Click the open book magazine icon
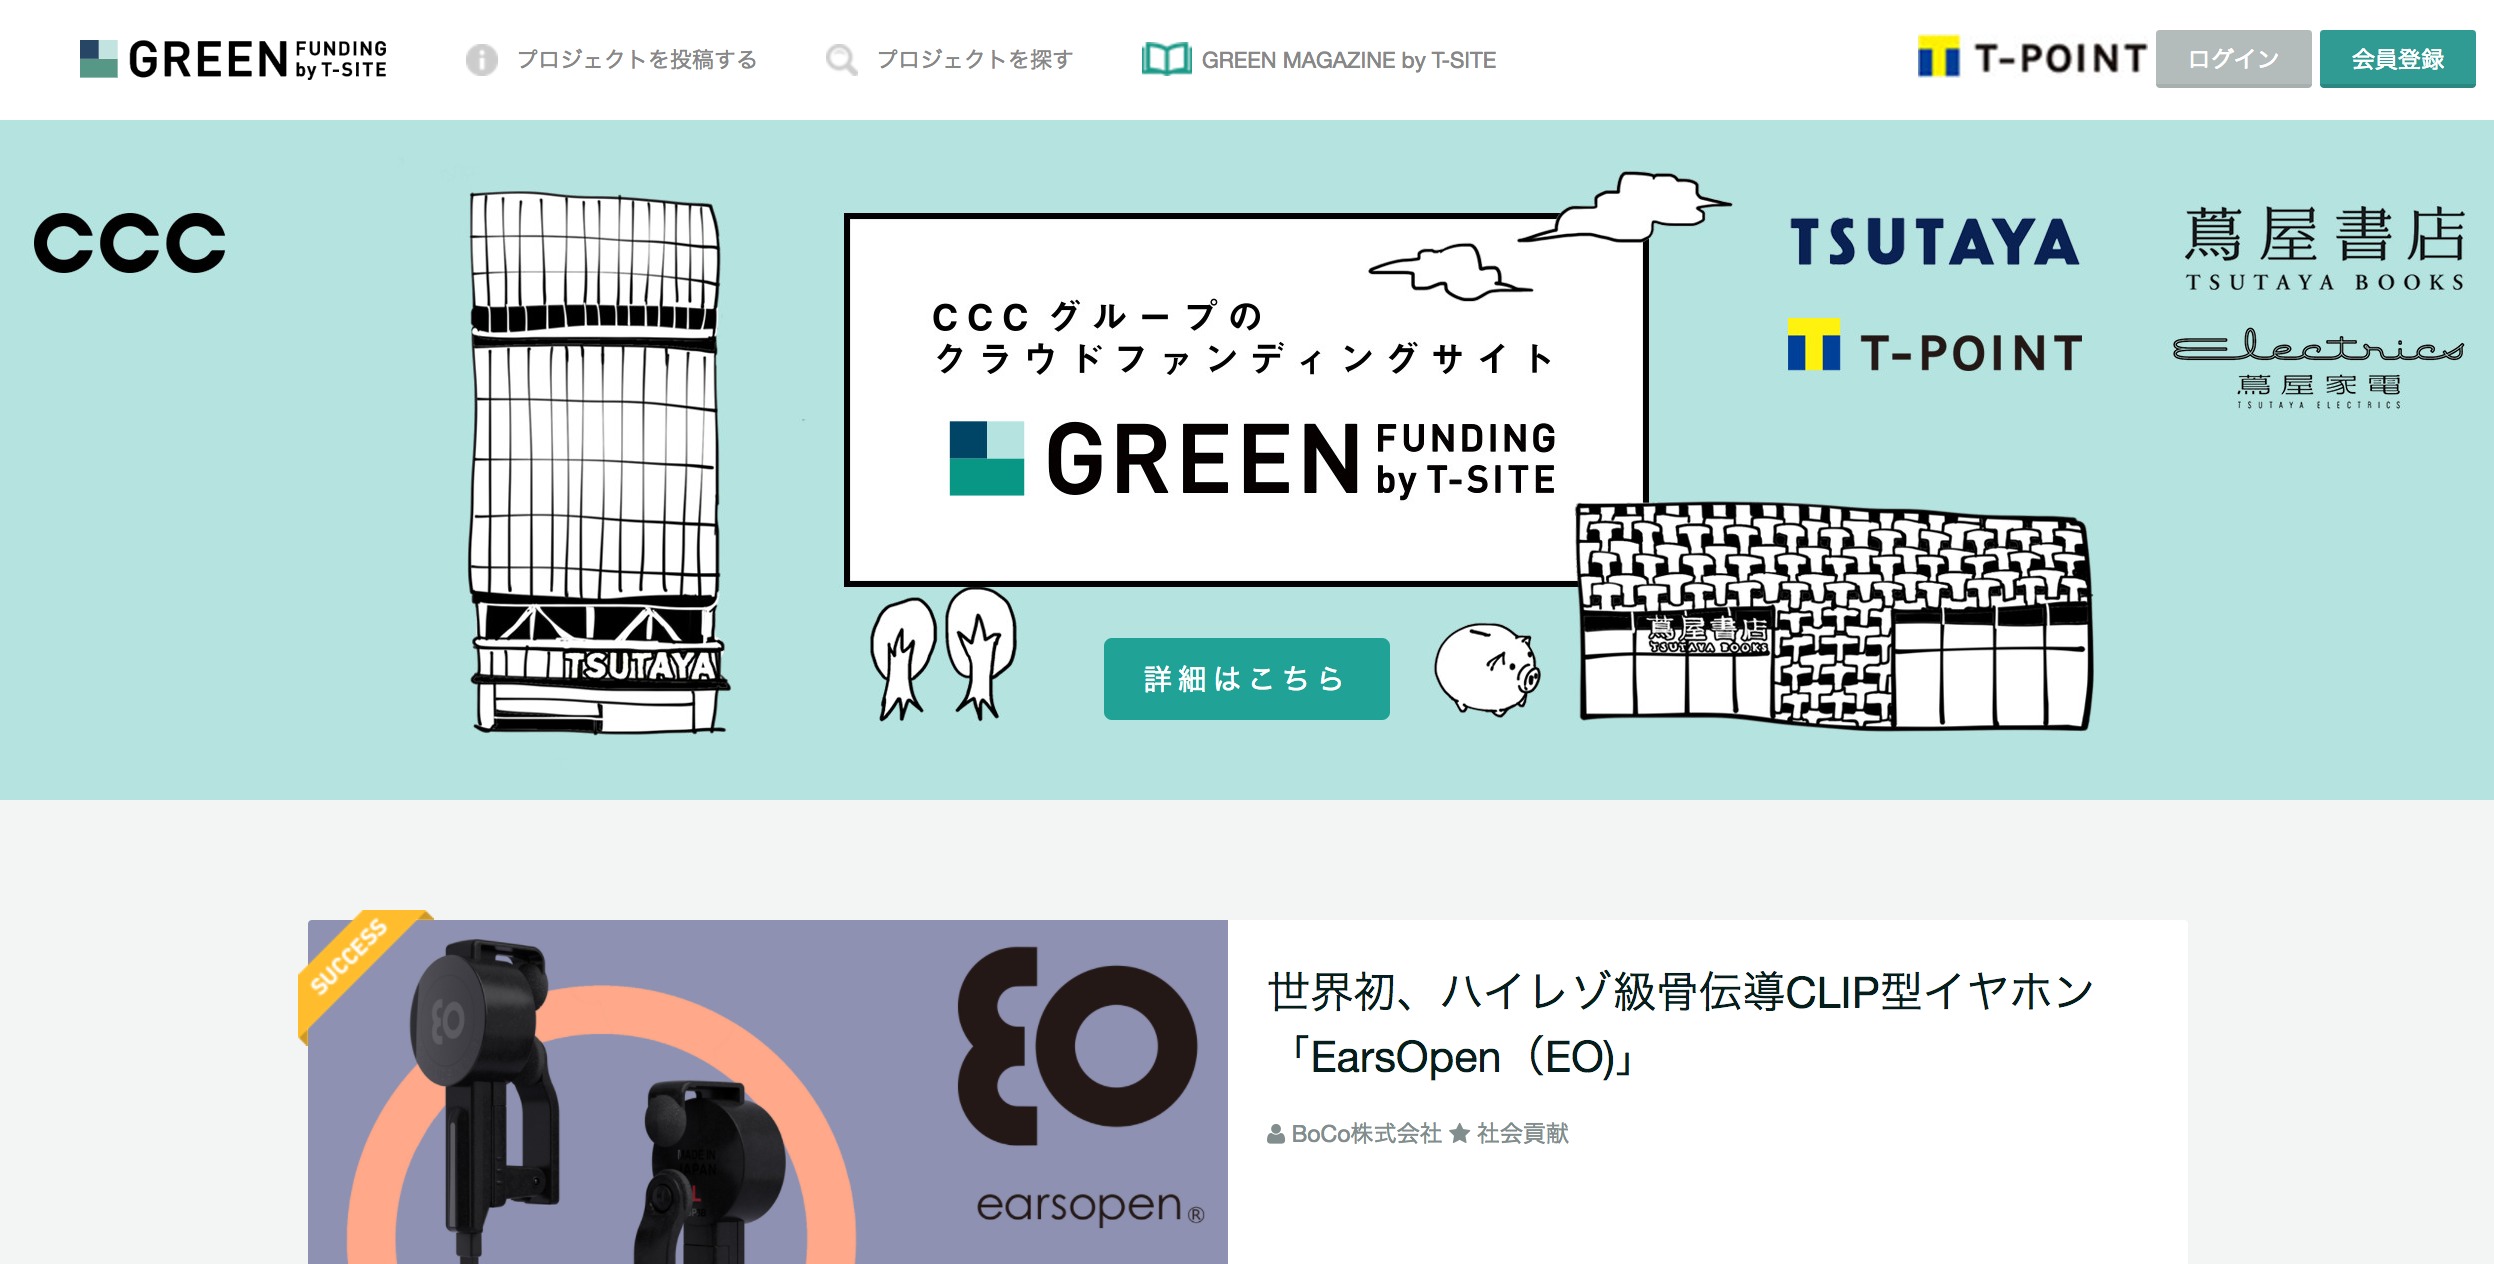The image size is (2494, 1264). coord(1166,59)
